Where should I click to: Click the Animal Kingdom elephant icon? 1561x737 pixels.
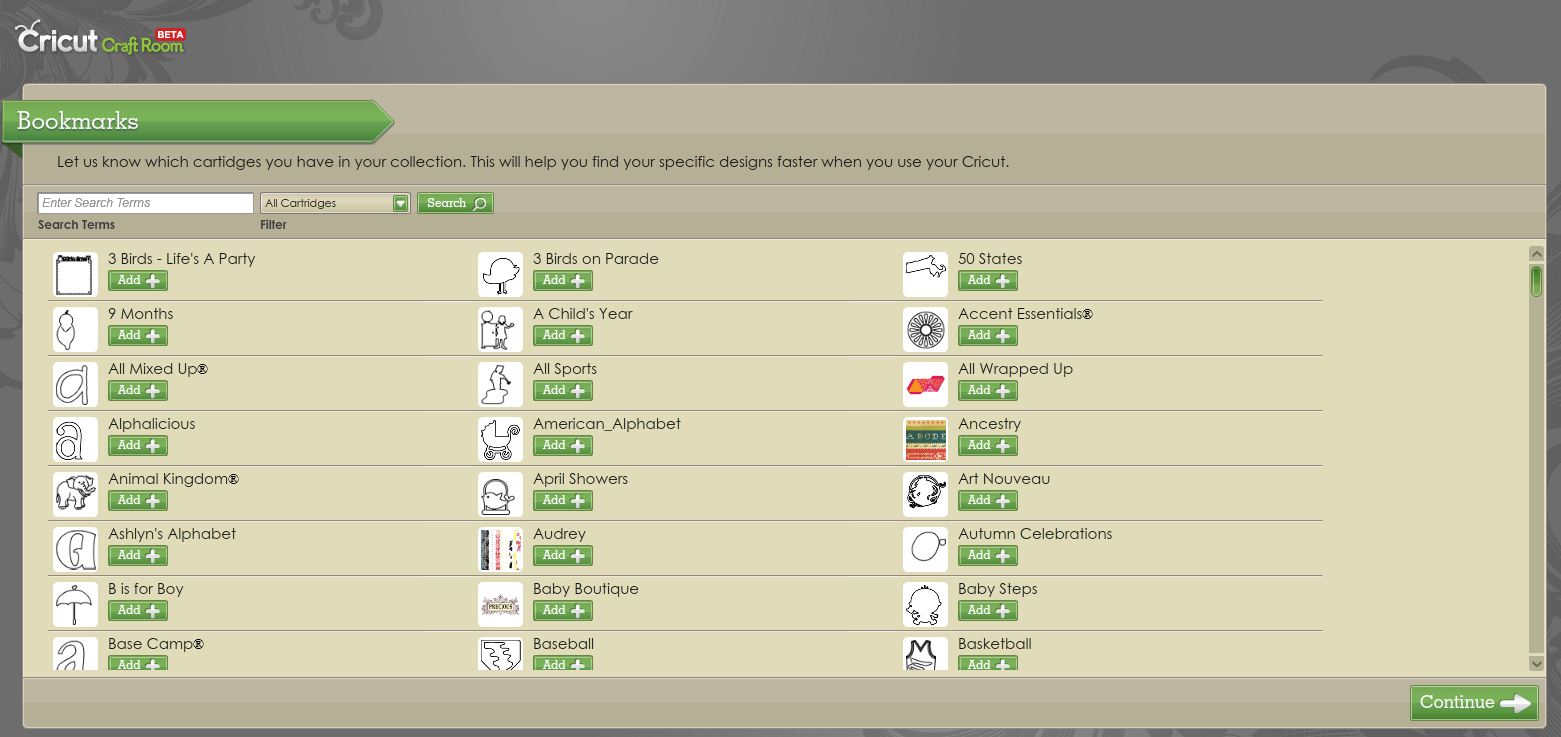coord(75,495)
